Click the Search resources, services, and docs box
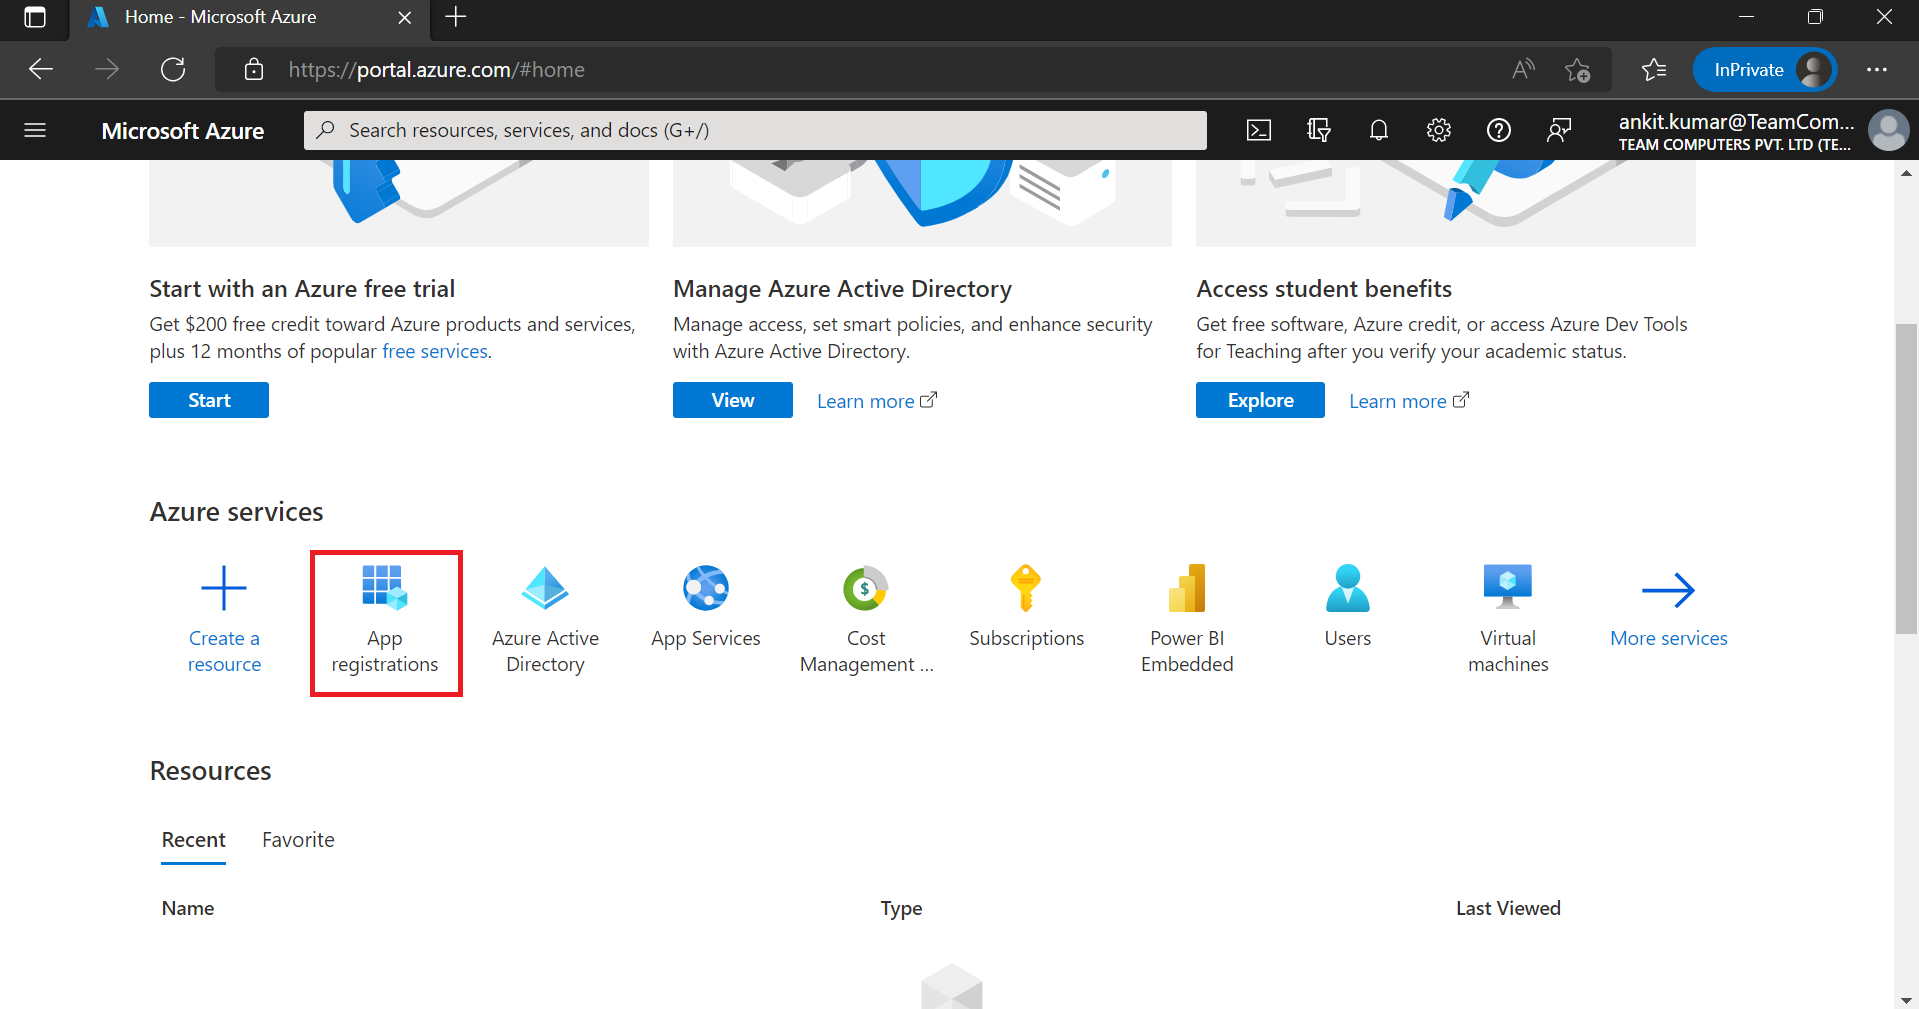 755,130
